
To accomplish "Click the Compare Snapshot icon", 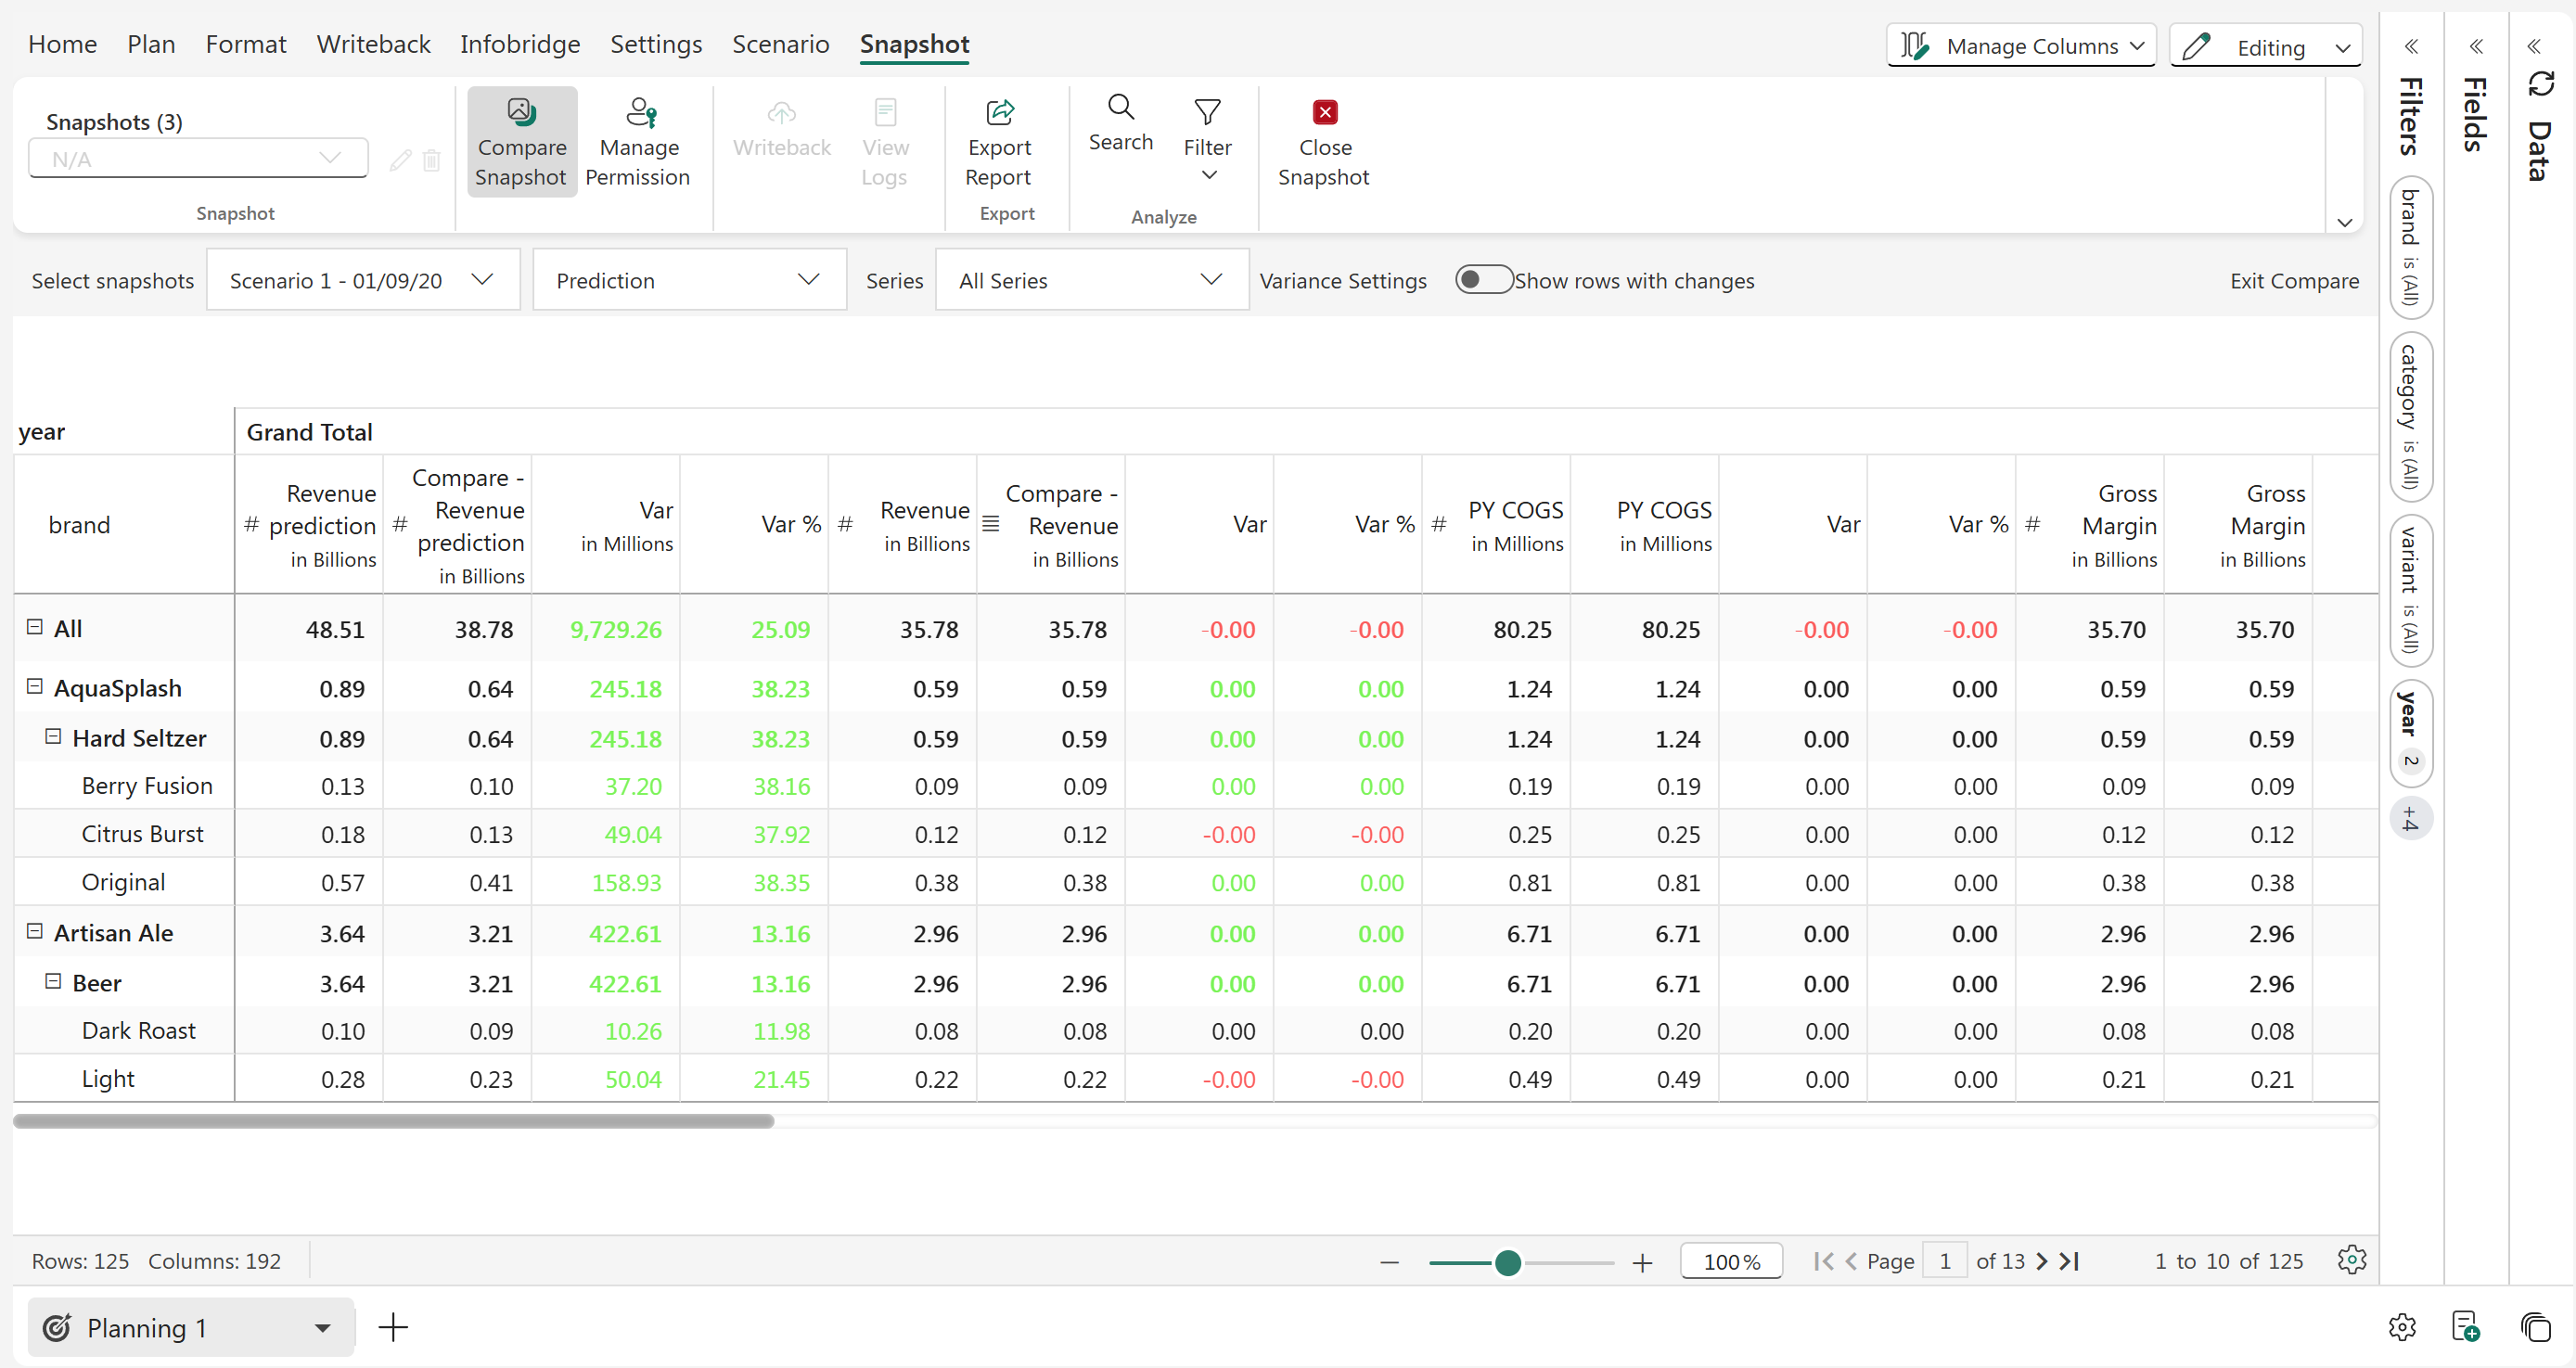I will coord(521,112).
